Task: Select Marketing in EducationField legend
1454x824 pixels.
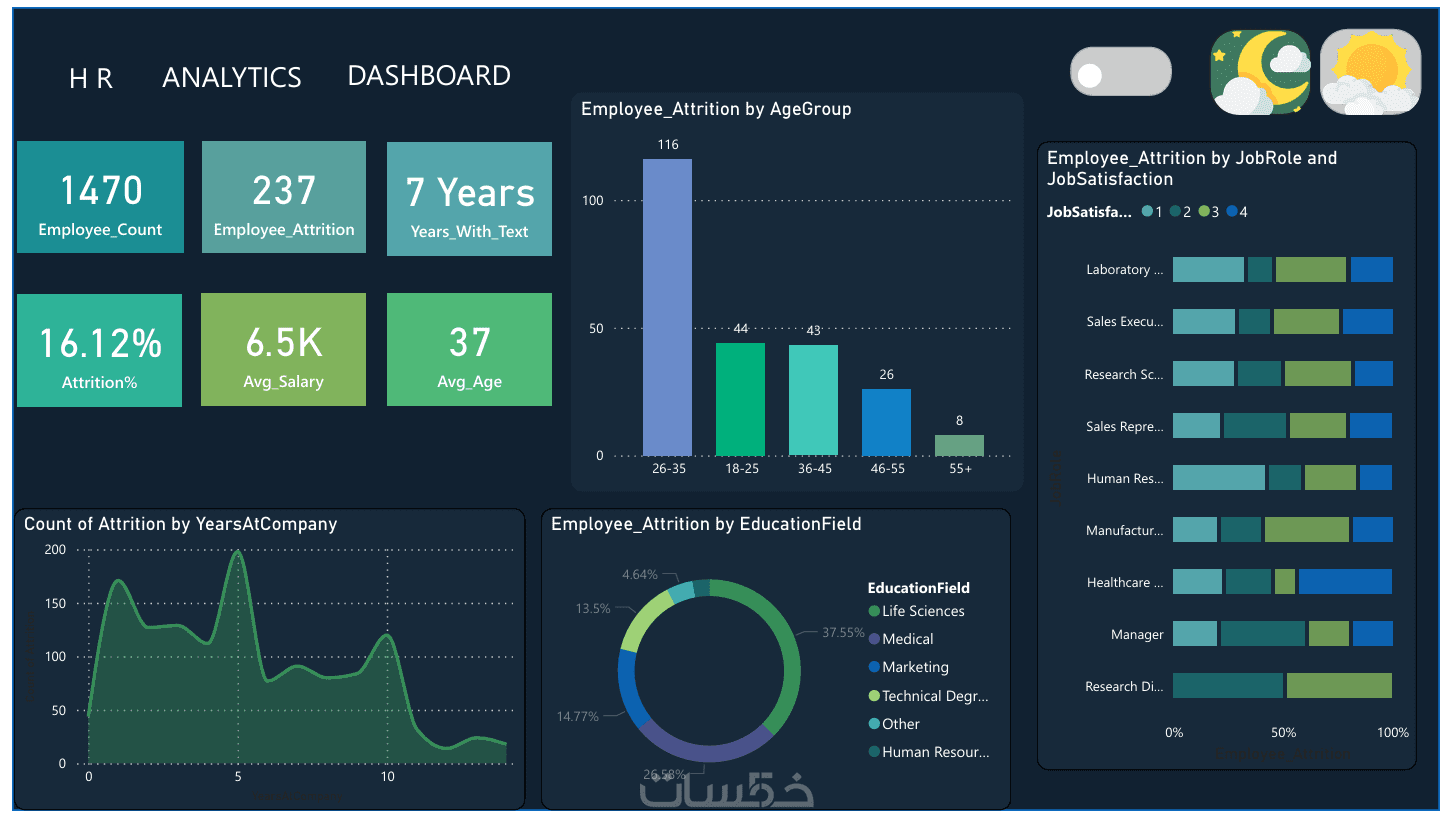Action: [x=909, y=667]
